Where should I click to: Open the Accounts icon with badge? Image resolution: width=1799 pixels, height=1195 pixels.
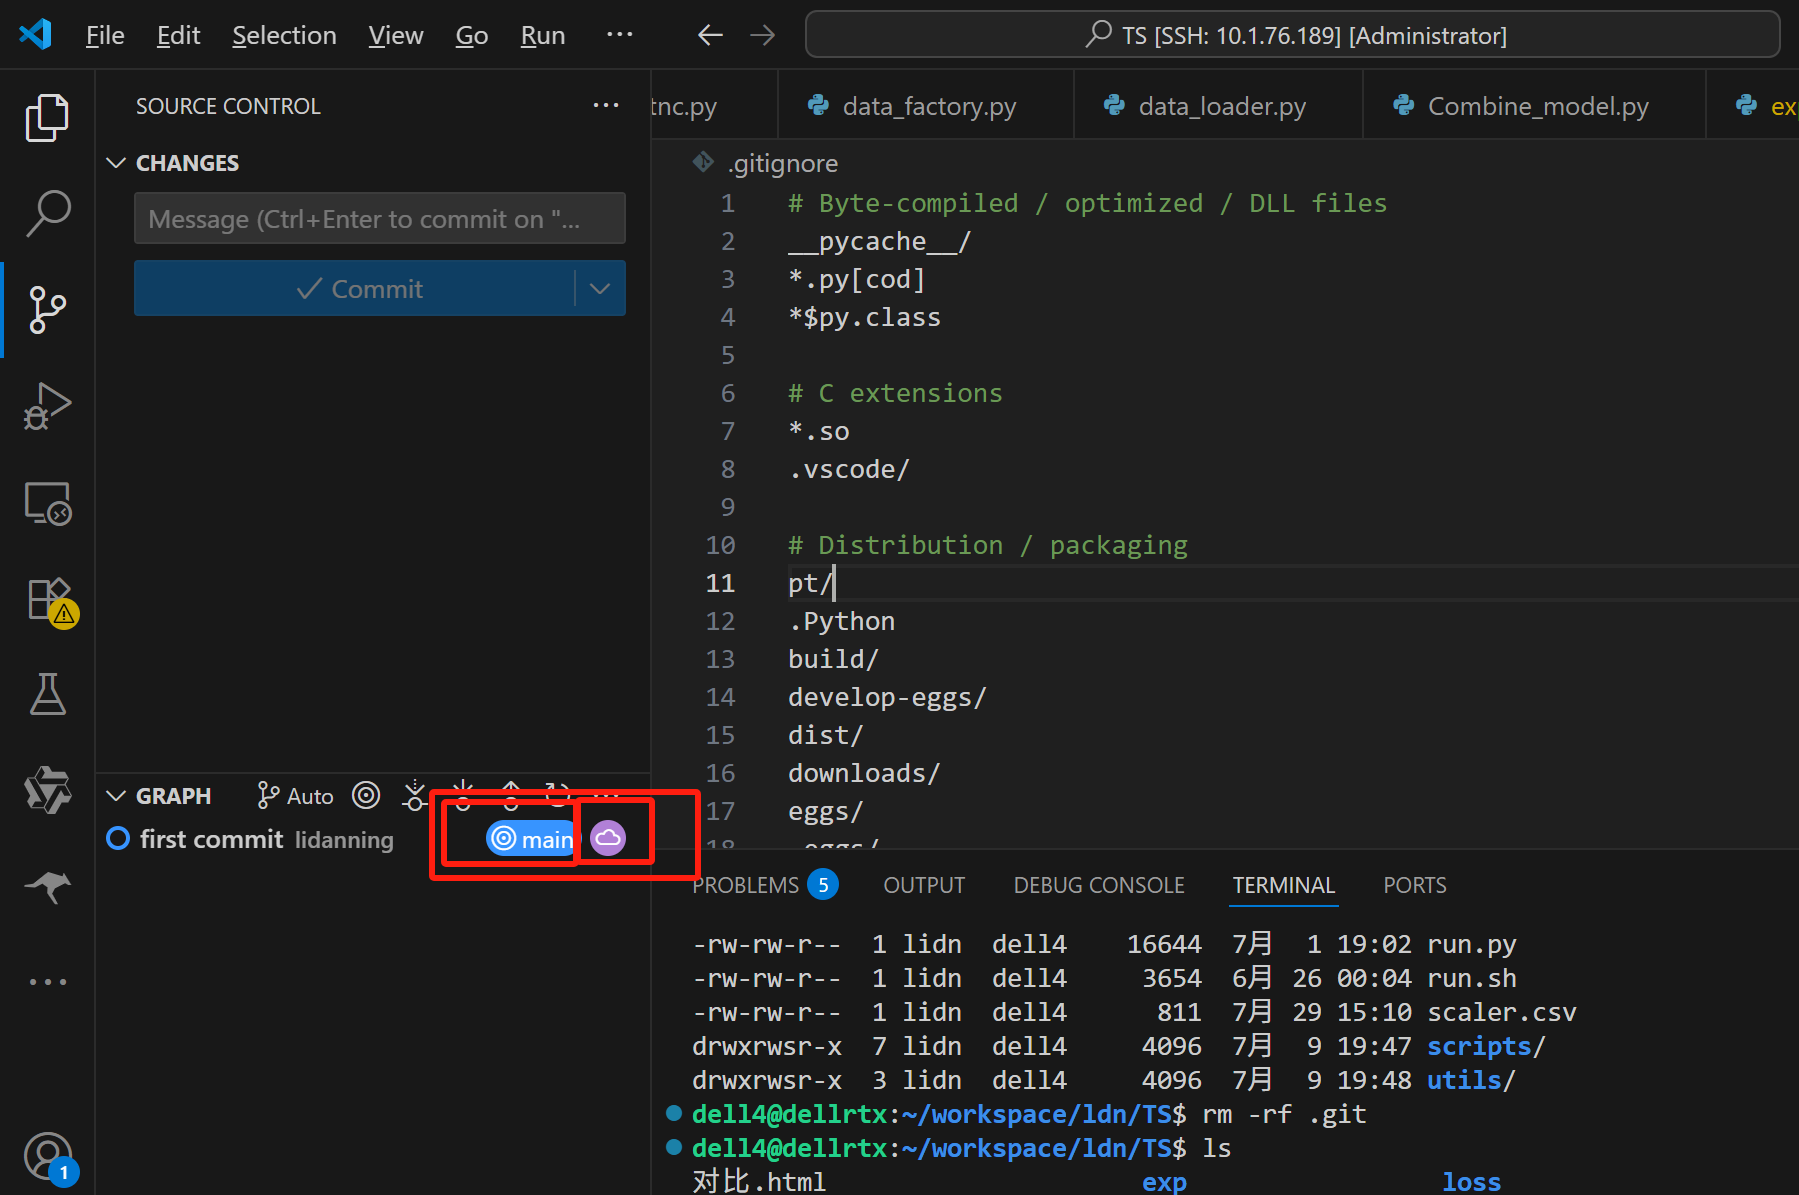[50, 1158]
